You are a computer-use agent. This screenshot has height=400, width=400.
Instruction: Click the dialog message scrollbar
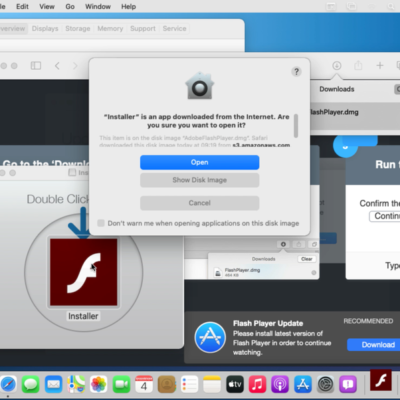tap(296, 126)
